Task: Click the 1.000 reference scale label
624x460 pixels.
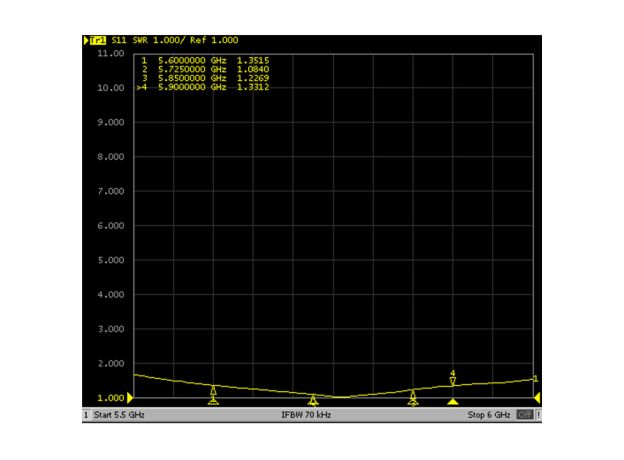Action: pos(111,398)
